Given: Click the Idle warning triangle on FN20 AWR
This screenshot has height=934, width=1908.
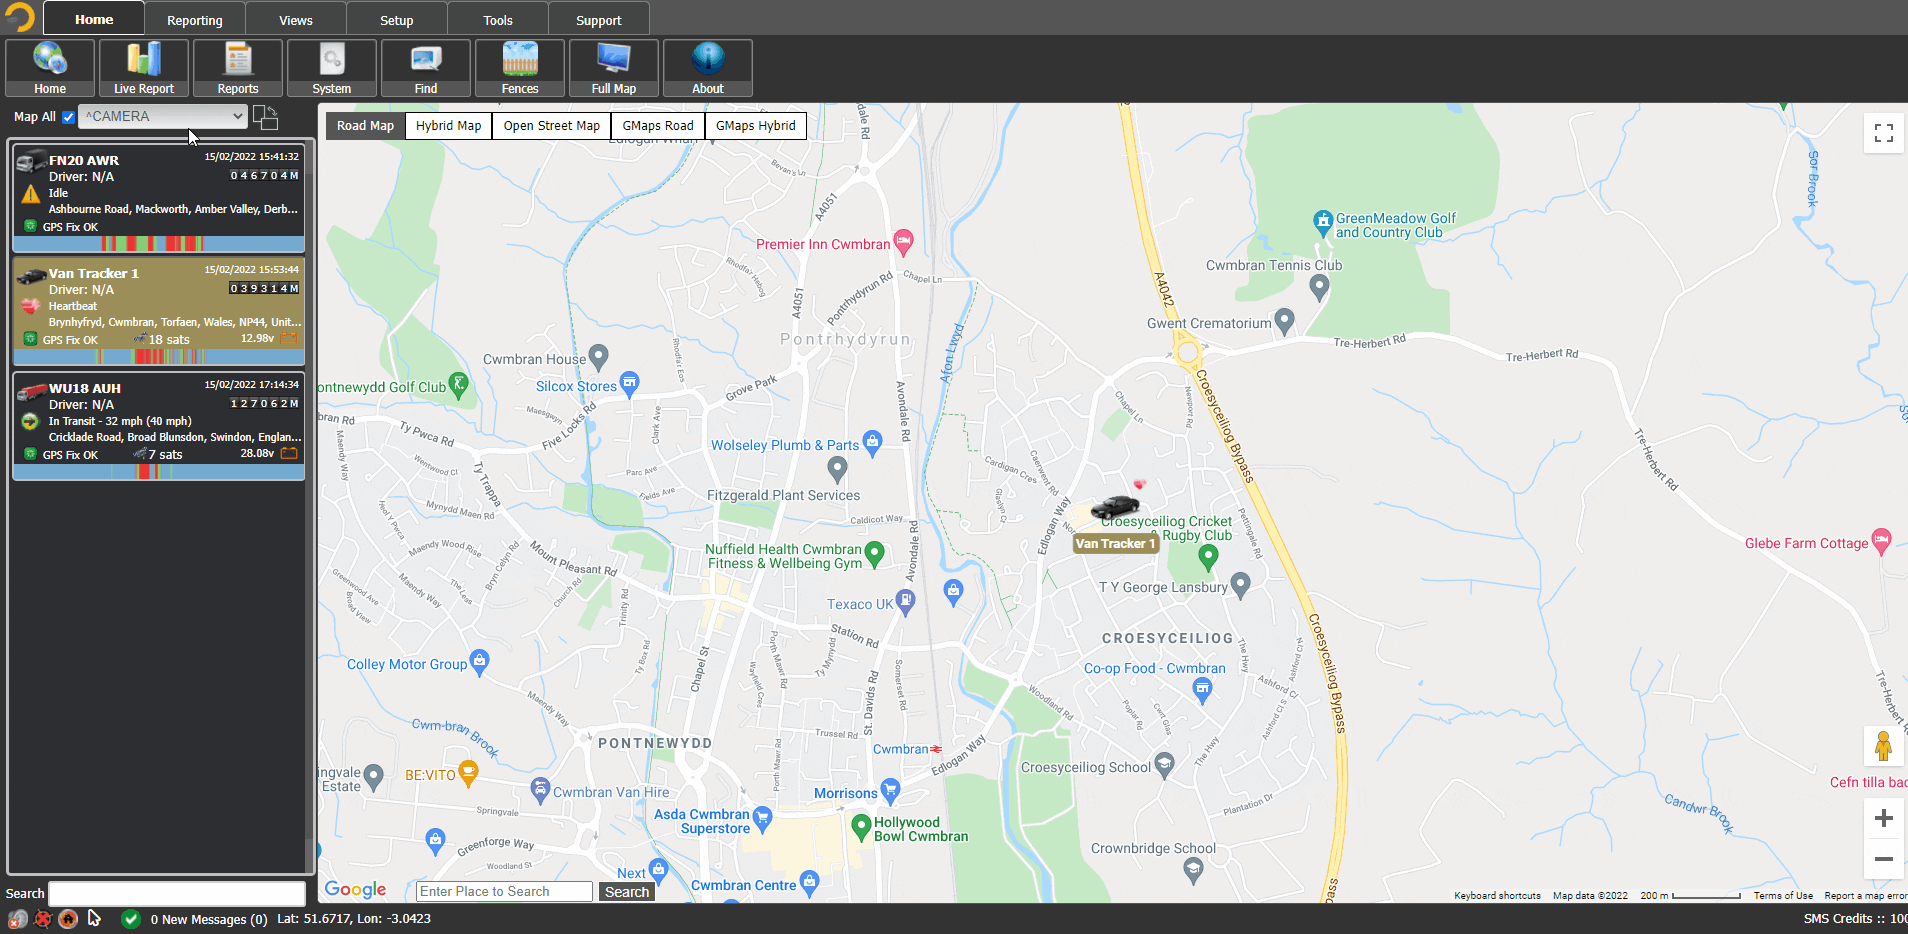Looking at the screenshot, I should coord(31,194).
